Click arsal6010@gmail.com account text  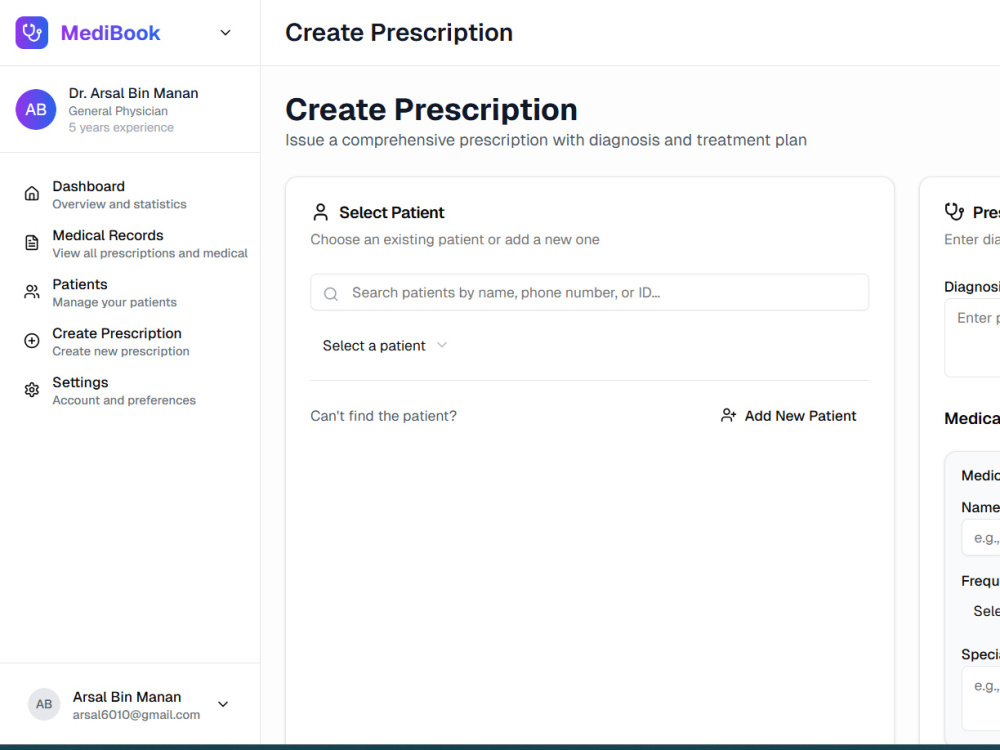click(136, 715)
